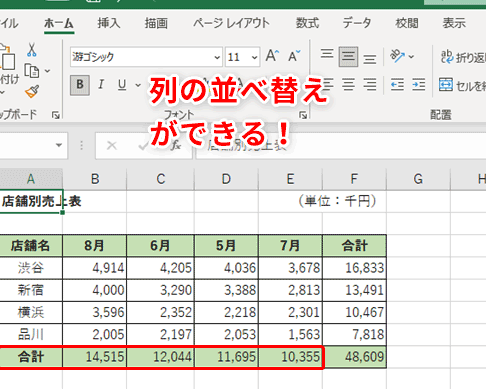Open the 数式 tab
486x389 pixels.
click(x=307, y=23)
